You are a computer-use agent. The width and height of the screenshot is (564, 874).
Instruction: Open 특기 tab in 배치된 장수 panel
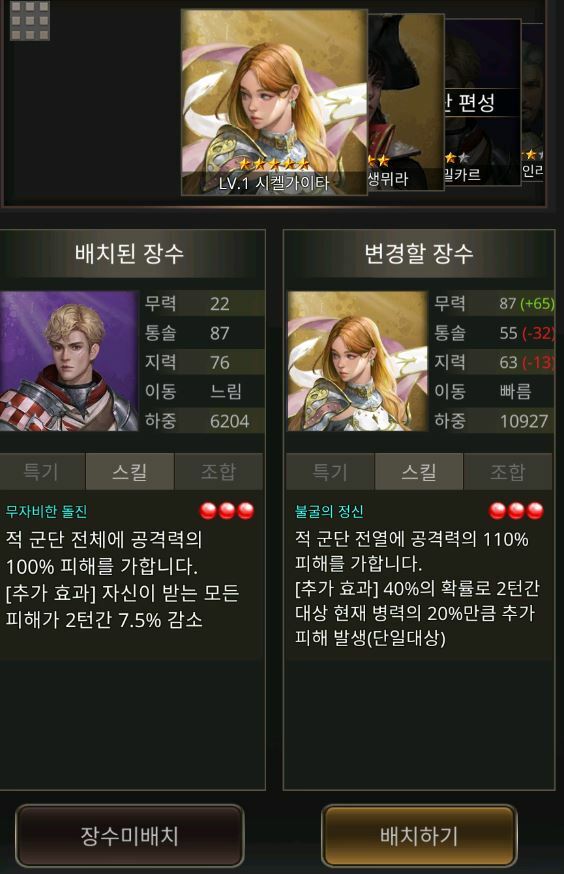coord(41,472)
